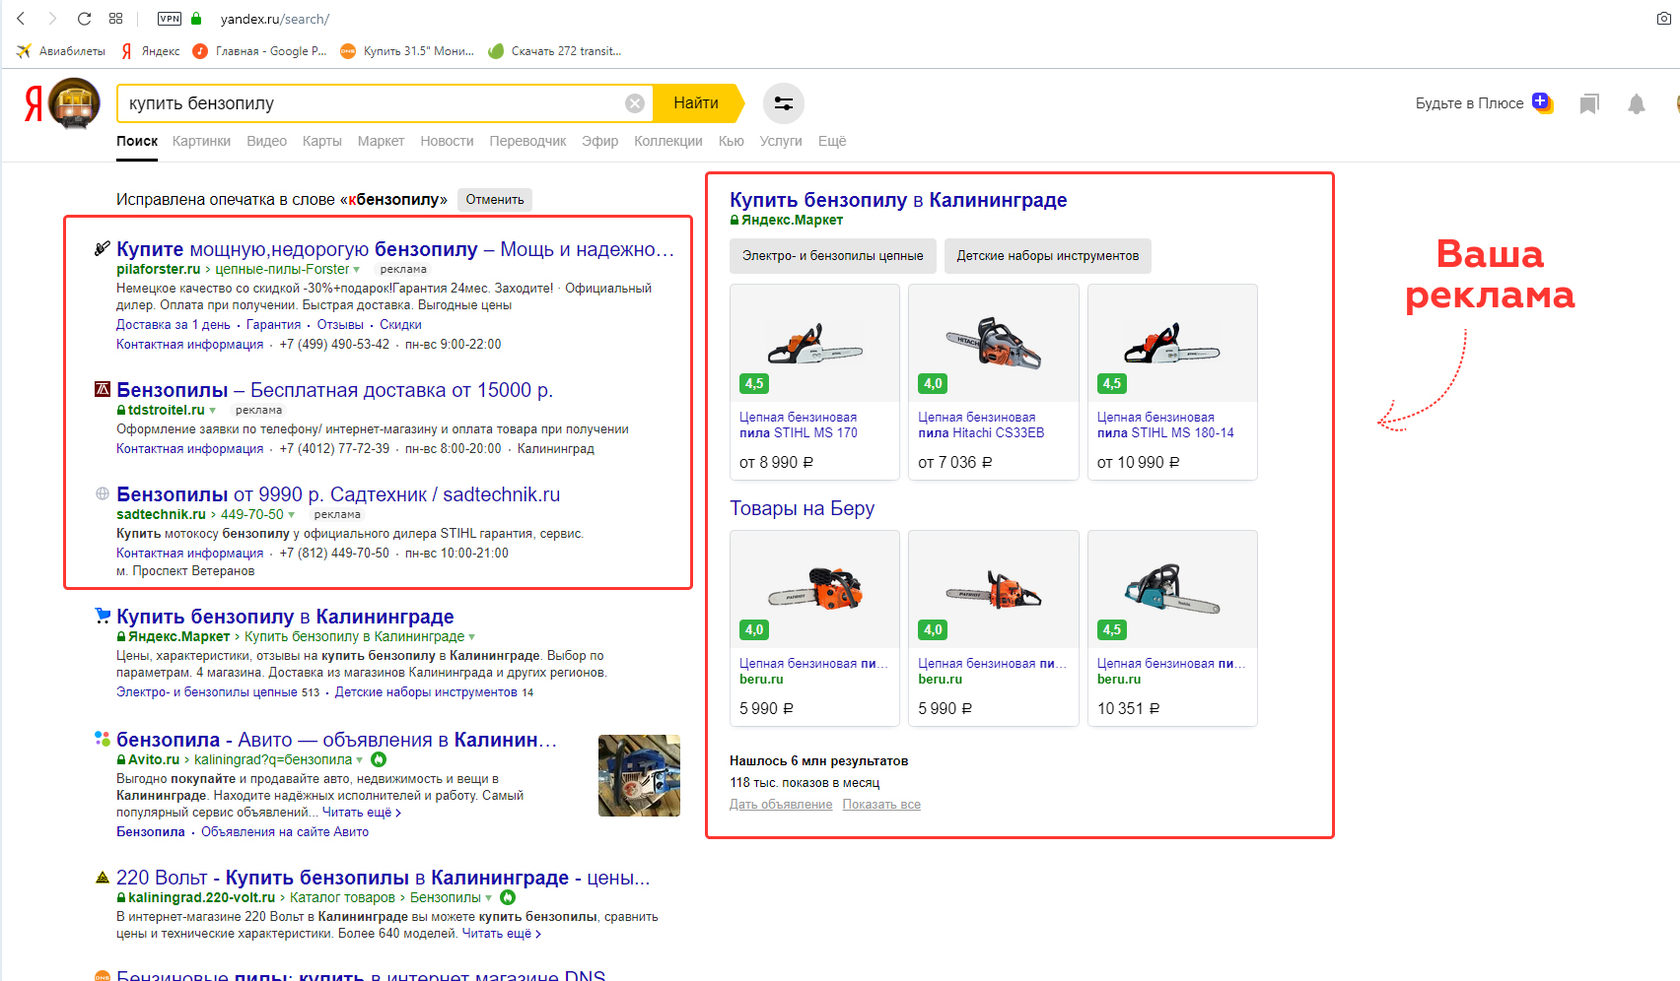Image resolution: width=1680 pixels, height=981 pixels.
Task: Open the STIHL MS 180-14 product card
Action: click(x=1172, y=382)
